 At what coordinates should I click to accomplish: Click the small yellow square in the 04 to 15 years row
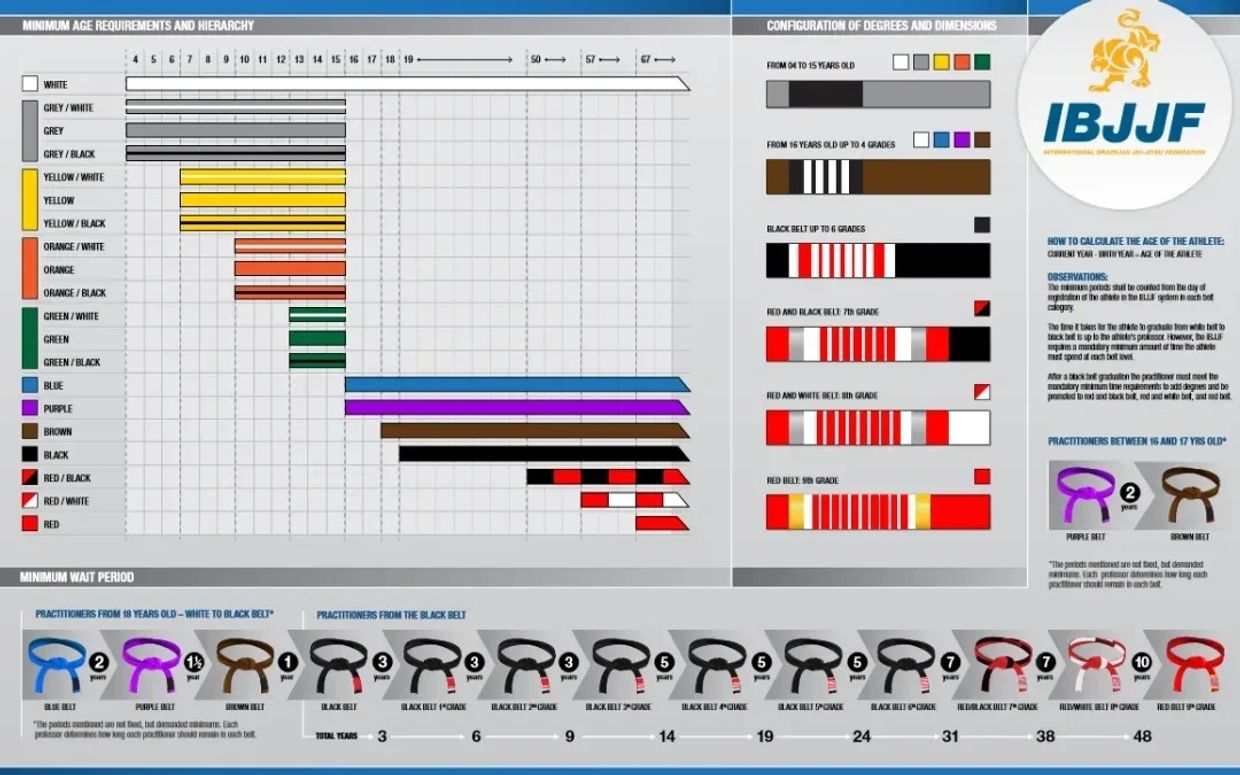pyautogui.click(x=941, y=62)
